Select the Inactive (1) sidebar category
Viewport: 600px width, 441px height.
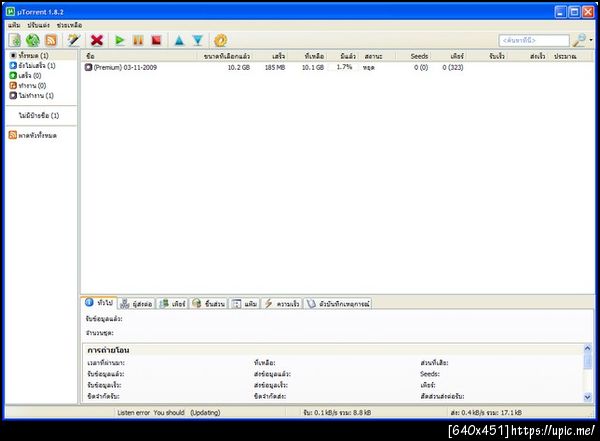[31, 95]
